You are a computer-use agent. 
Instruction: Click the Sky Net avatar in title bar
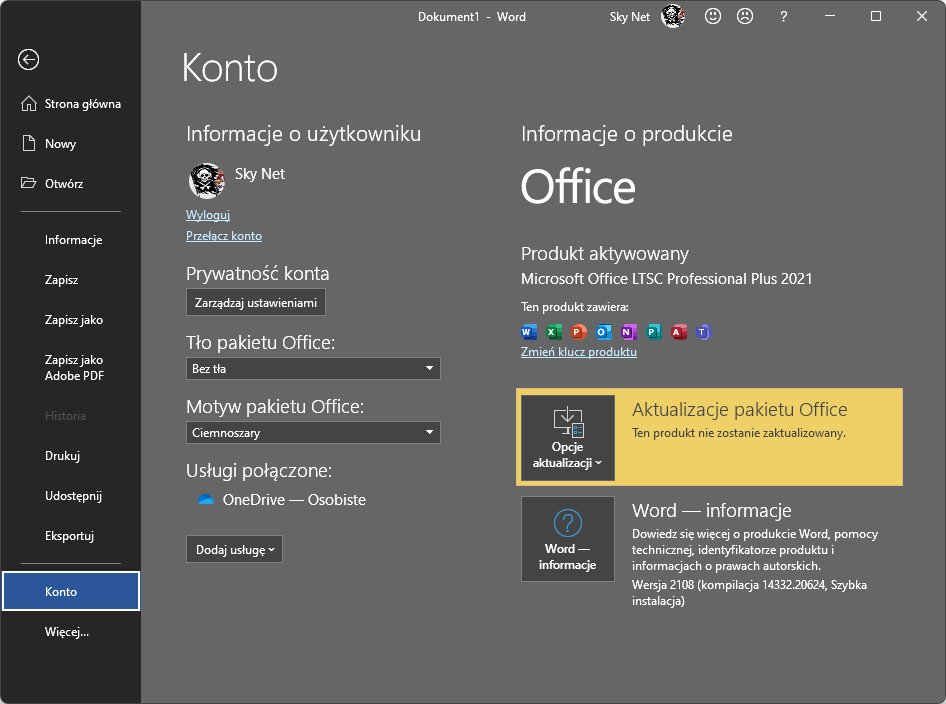tap(673, 16)
